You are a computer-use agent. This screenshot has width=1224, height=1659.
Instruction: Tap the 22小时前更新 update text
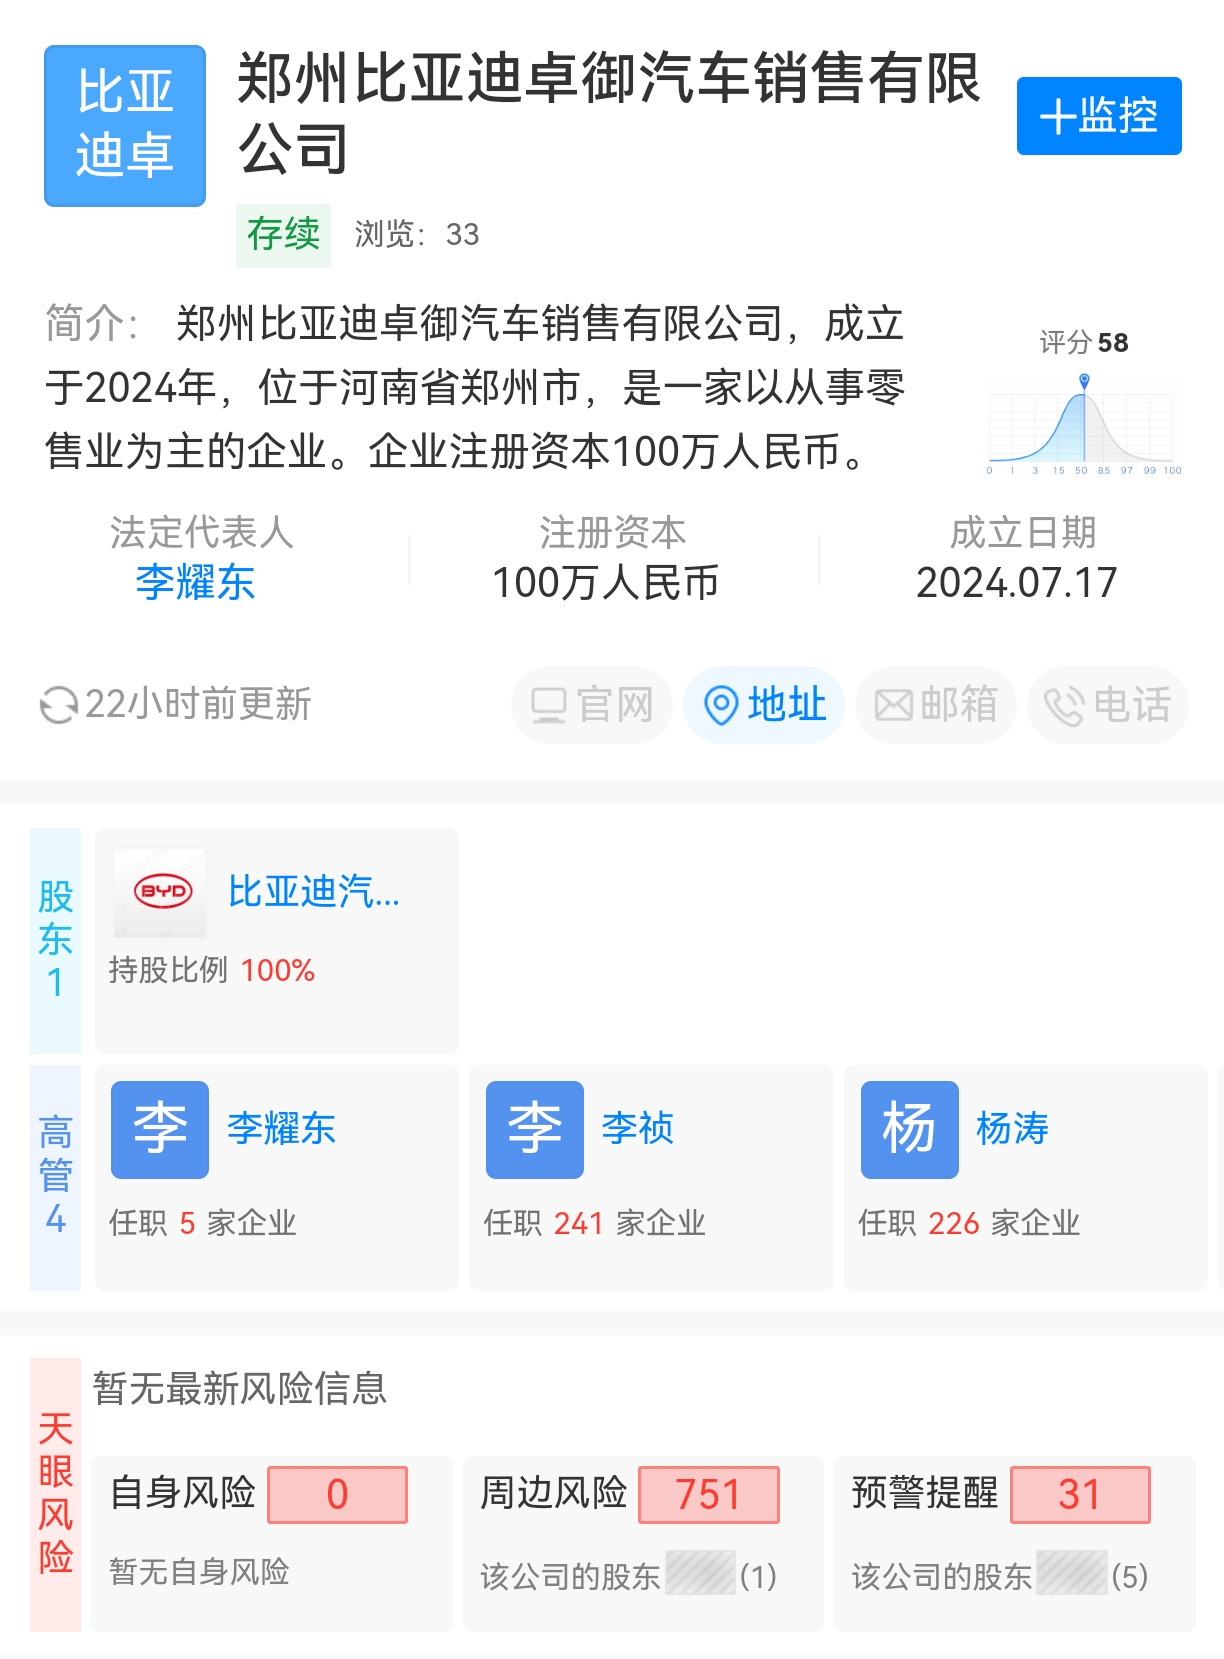(199, 704)
